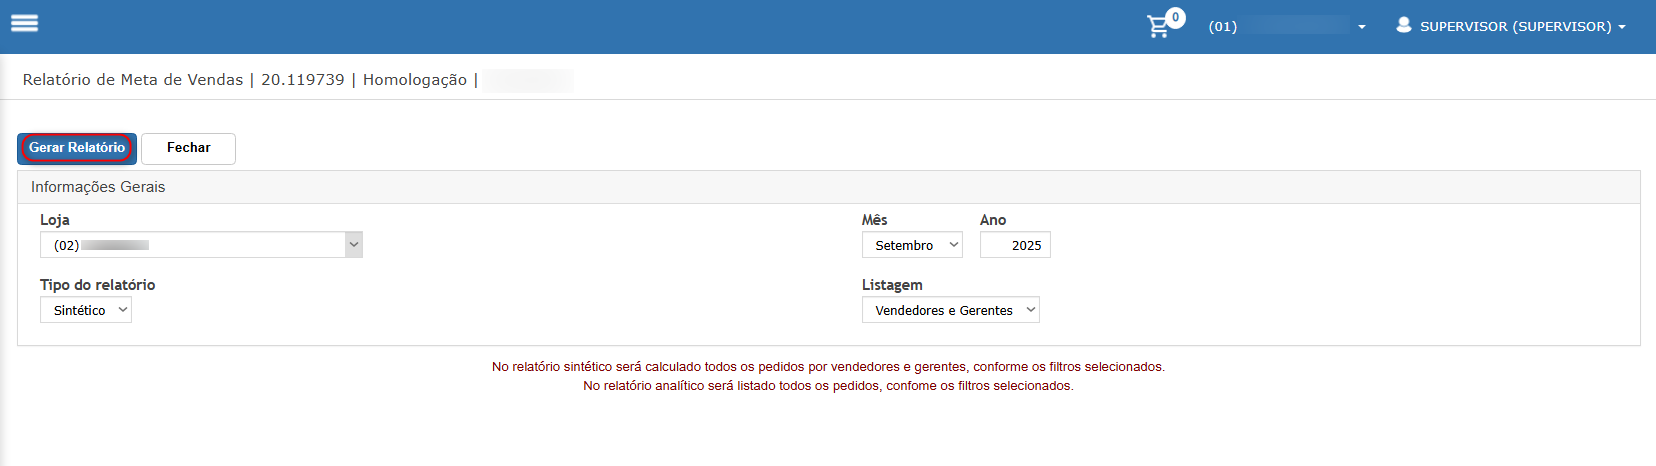
Task: Click the cart item count badge
Action: click(1176, 17)
